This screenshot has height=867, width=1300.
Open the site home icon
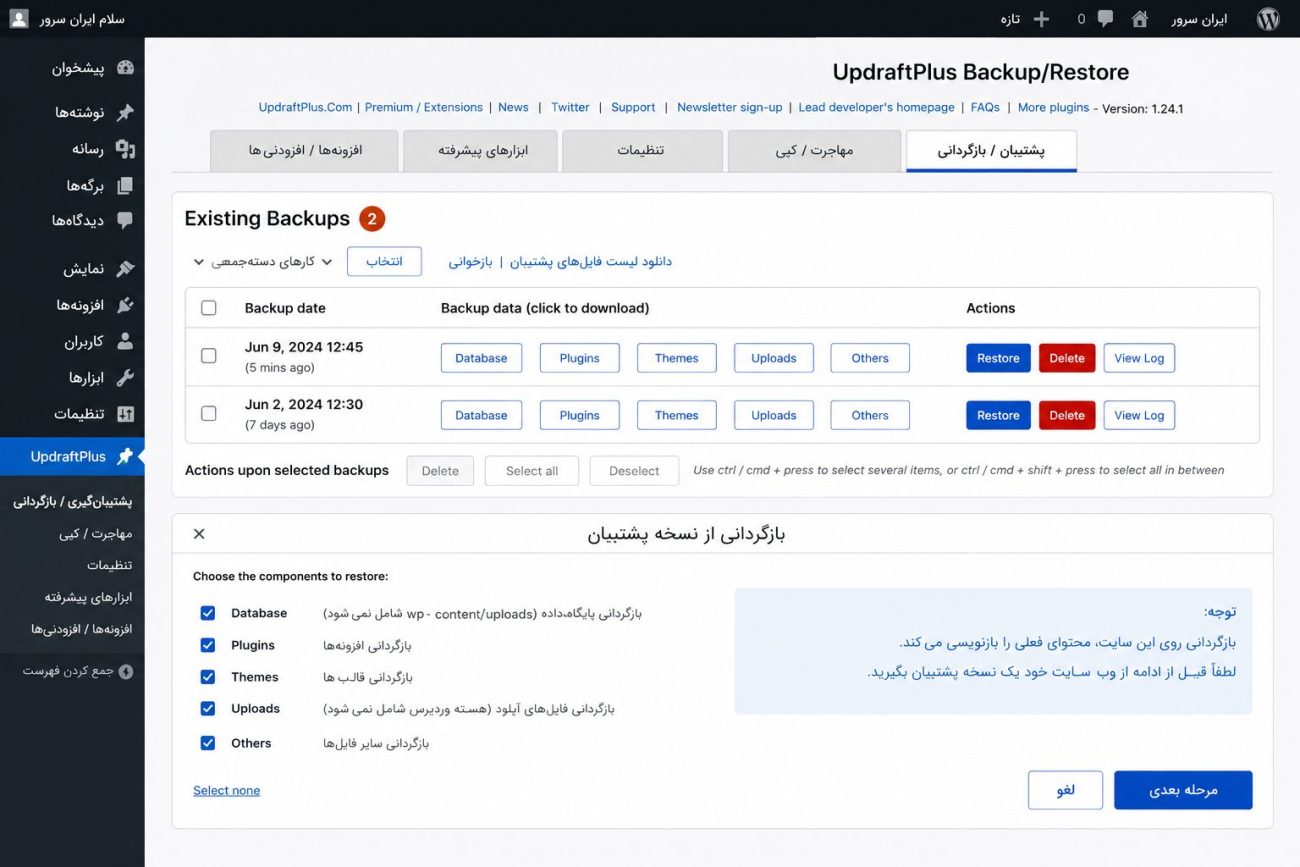click(1139, 19)
